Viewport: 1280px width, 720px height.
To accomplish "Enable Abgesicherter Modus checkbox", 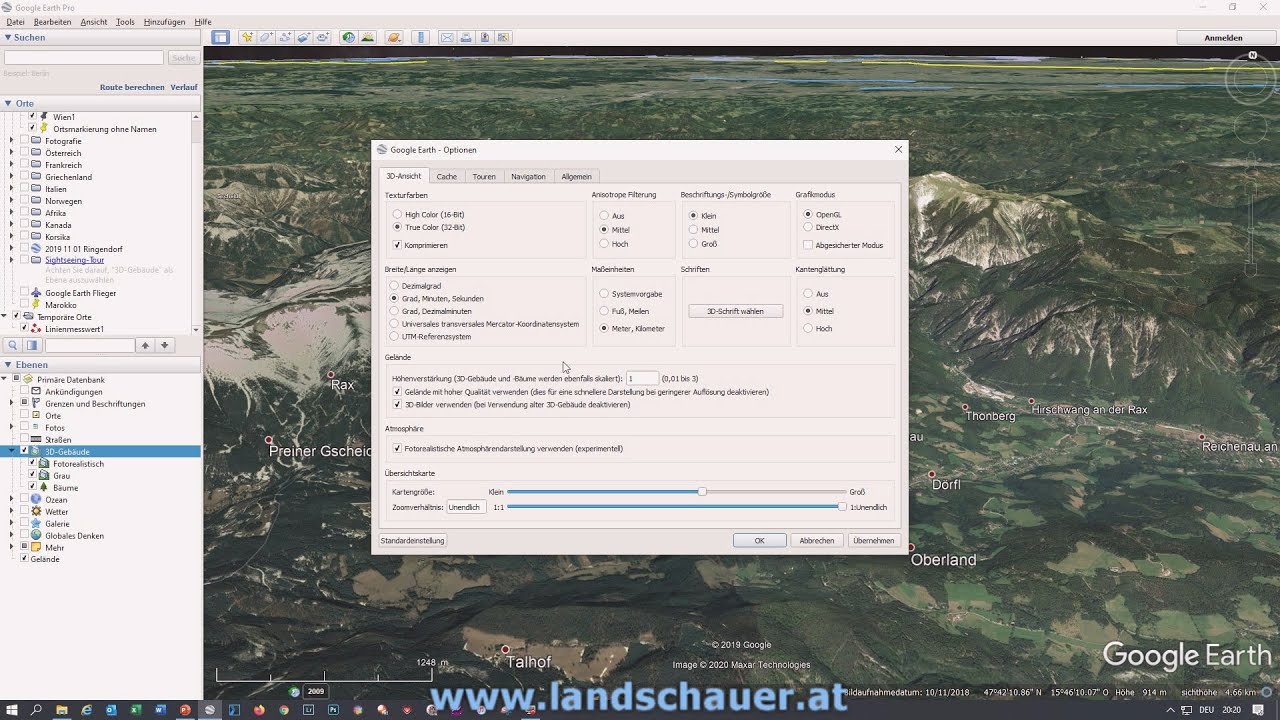I will [808, 245].
